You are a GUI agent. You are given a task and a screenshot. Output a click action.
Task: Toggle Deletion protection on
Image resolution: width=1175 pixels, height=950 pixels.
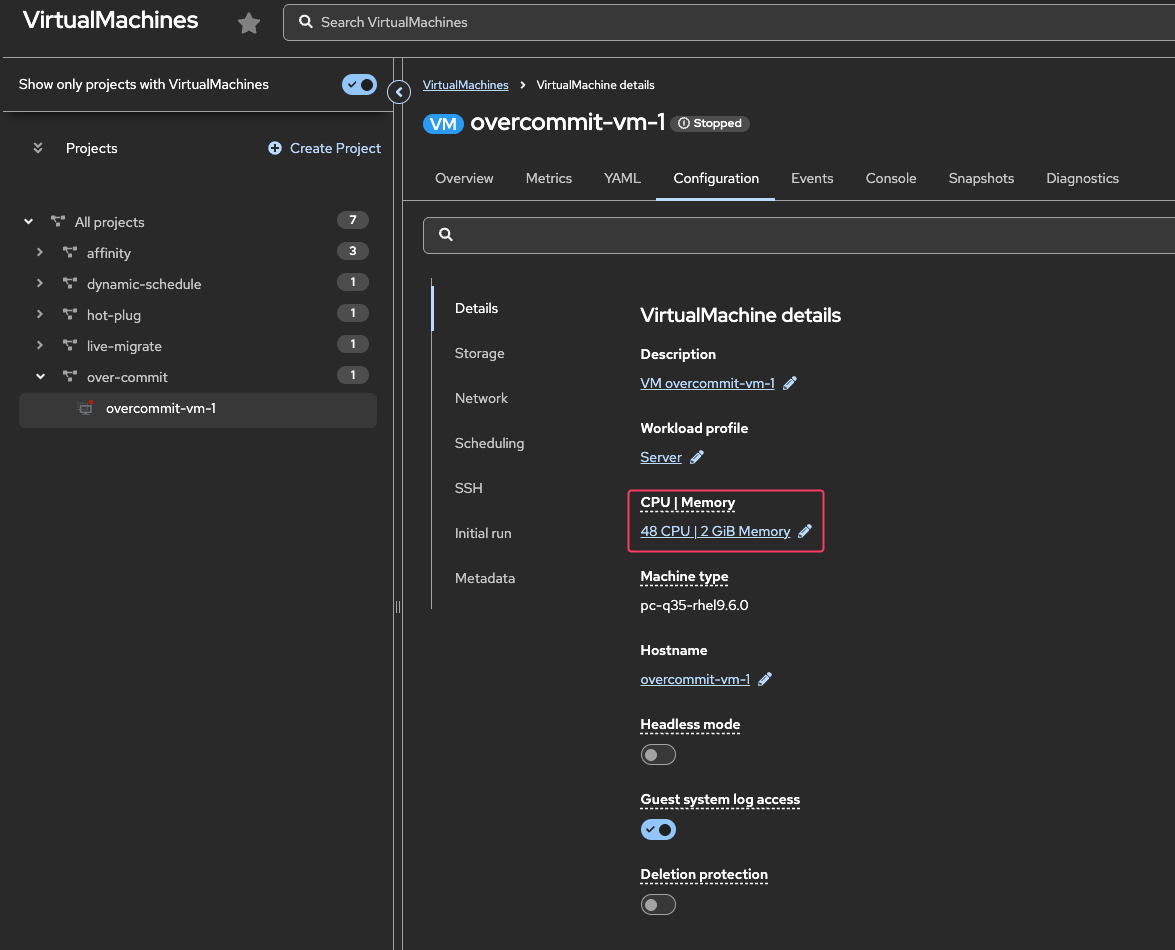pyautogui.click(x=658, y=905)
